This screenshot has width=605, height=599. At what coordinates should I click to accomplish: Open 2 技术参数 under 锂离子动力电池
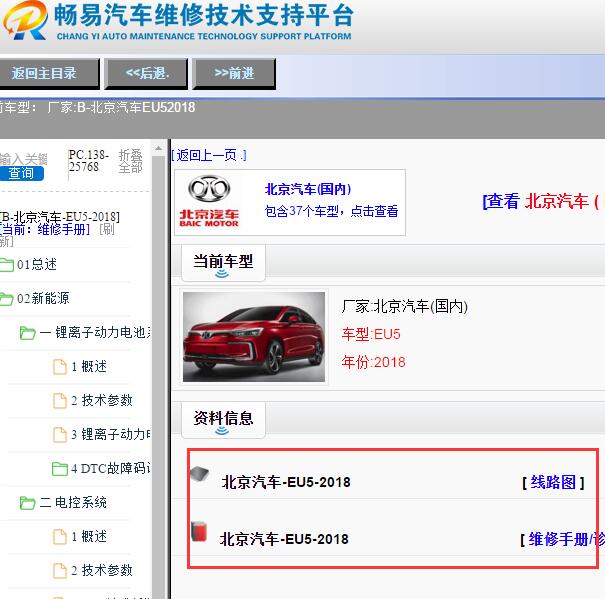101,400
